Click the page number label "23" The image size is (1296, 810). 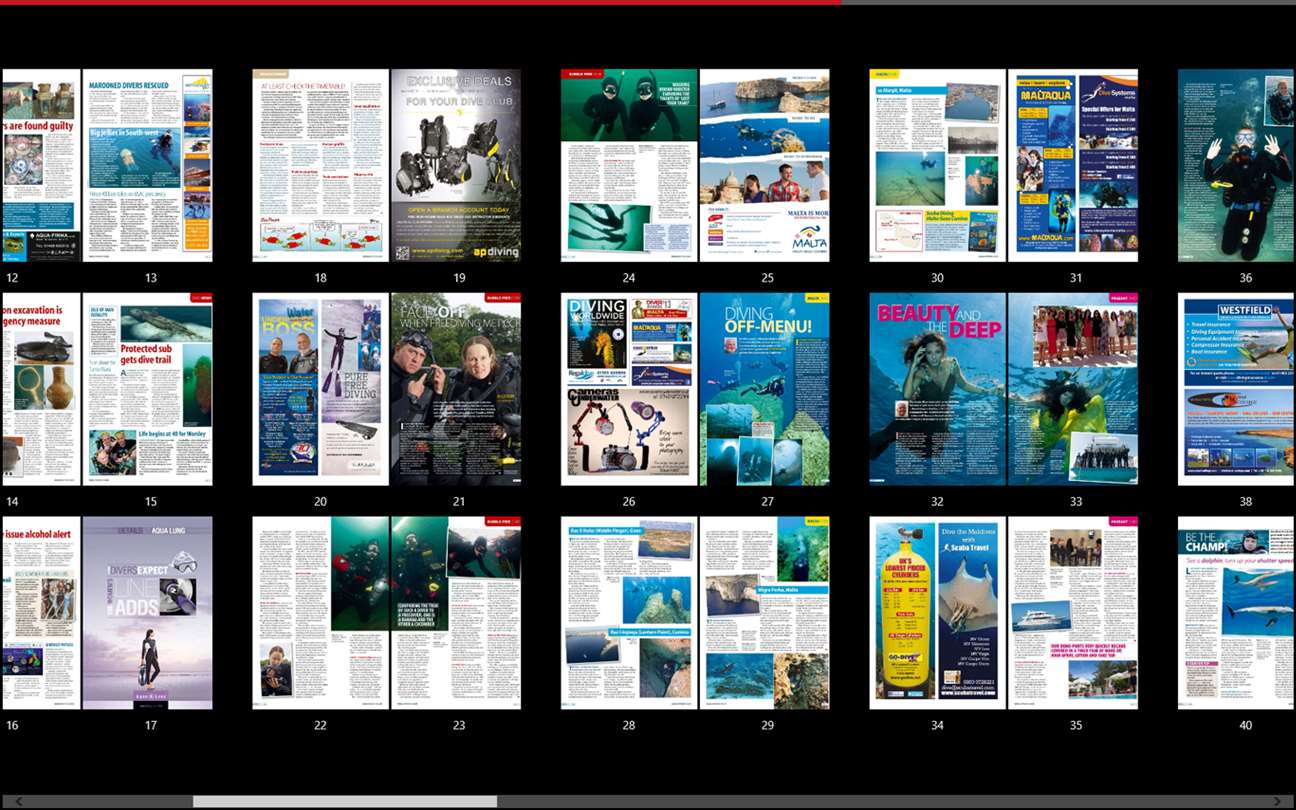click(x=459, y=726)
